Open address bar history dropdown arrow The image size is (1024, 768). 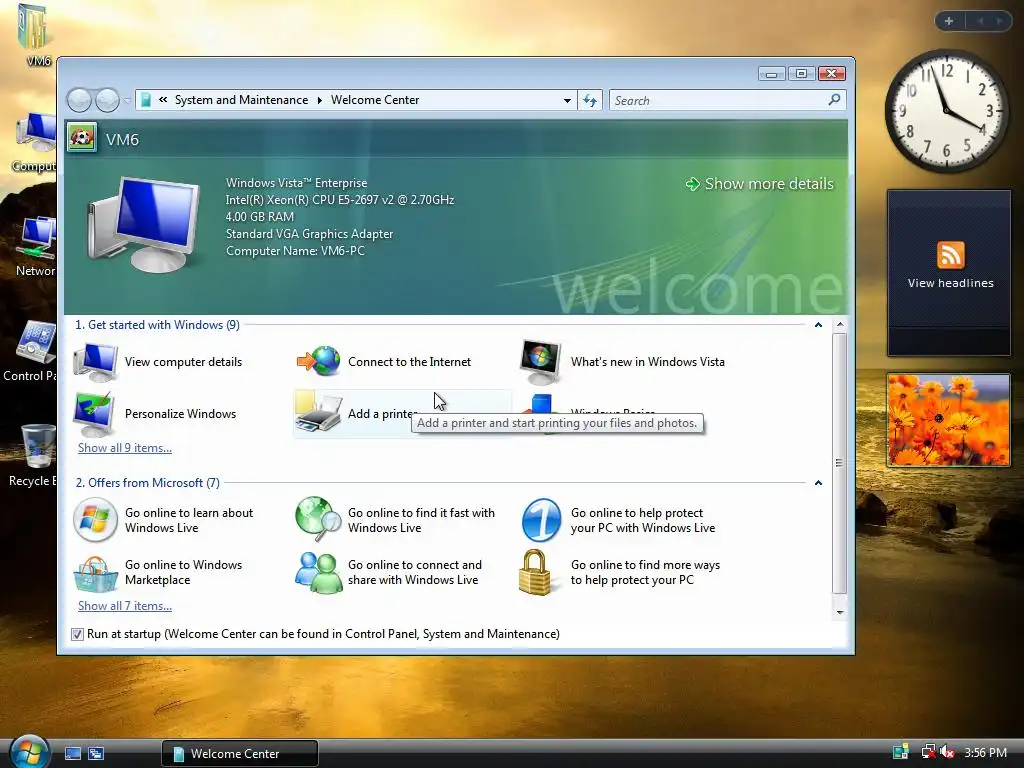pos(567,101)
